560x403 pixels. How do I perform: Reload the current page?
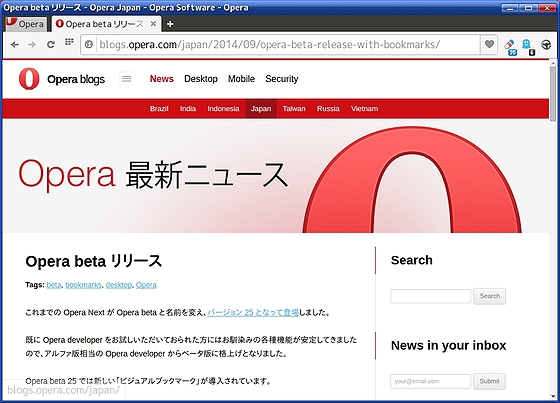click(51, 45)
